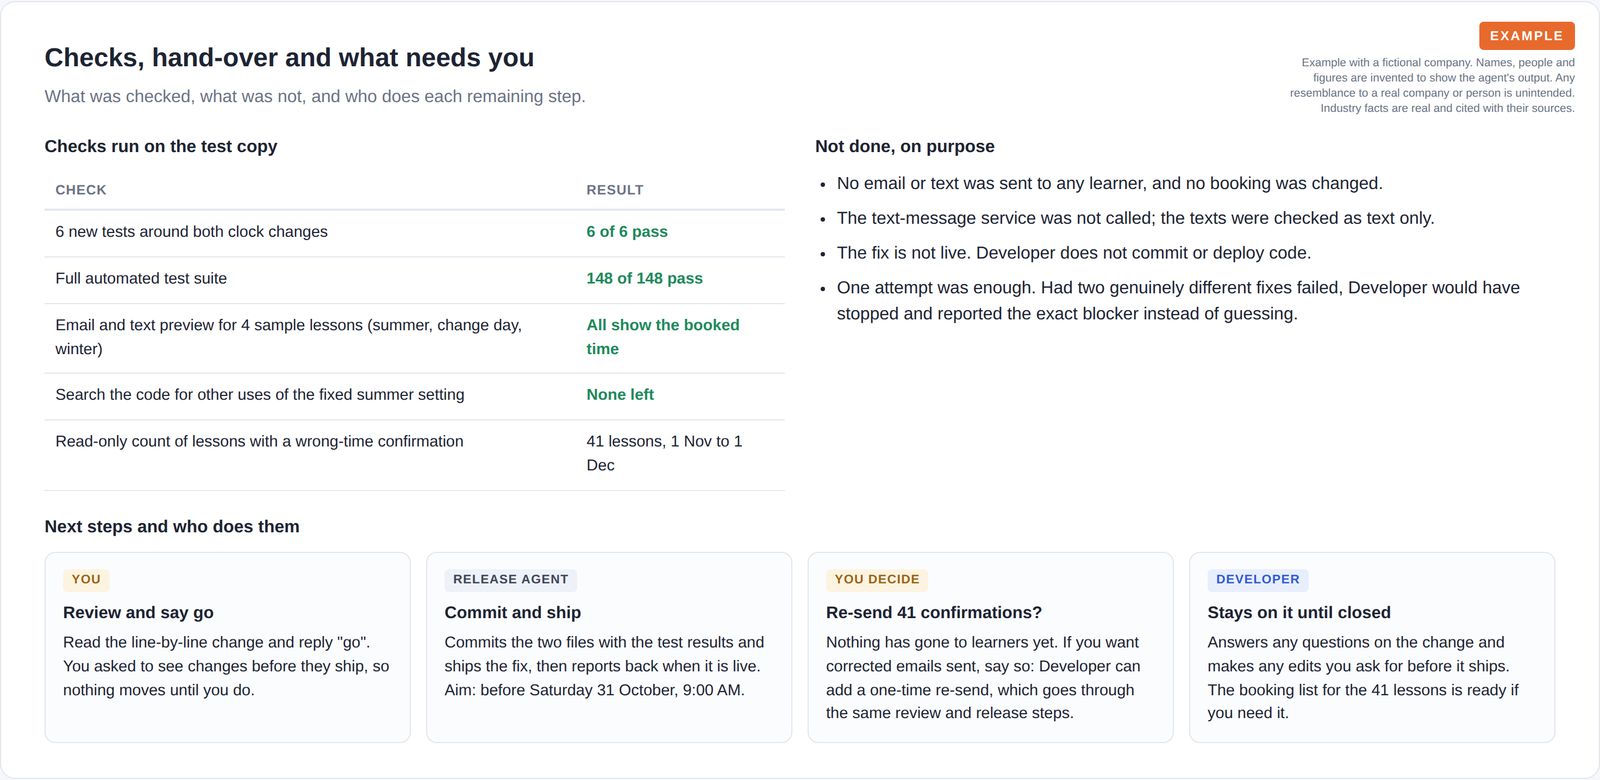Select row '6 new tests around both clock changes'
The width and height of the screenshot is (1600, 780).
414,232
